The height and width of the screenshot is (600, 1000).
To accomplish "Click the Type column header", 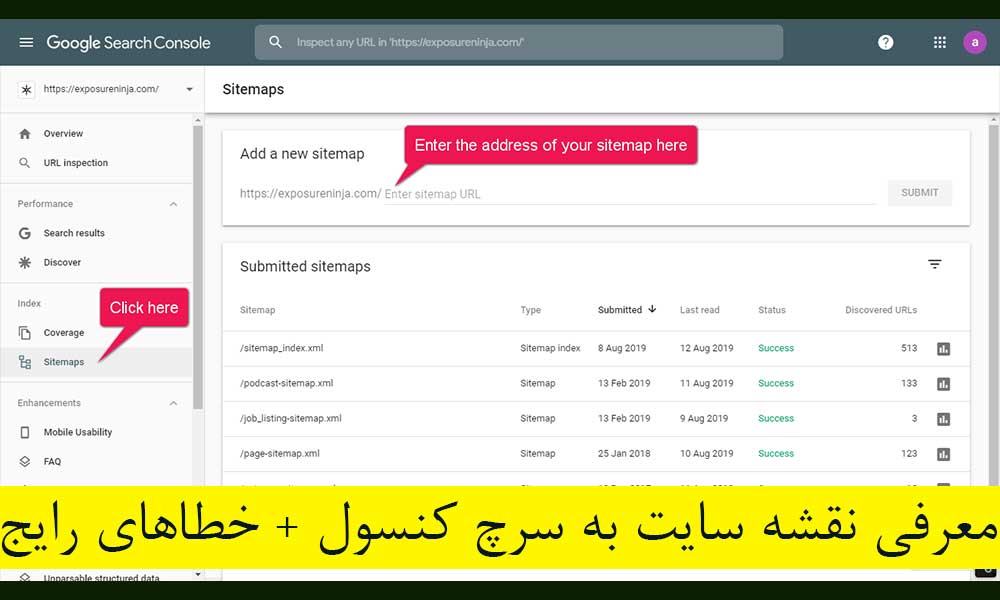I will point(531,310).
